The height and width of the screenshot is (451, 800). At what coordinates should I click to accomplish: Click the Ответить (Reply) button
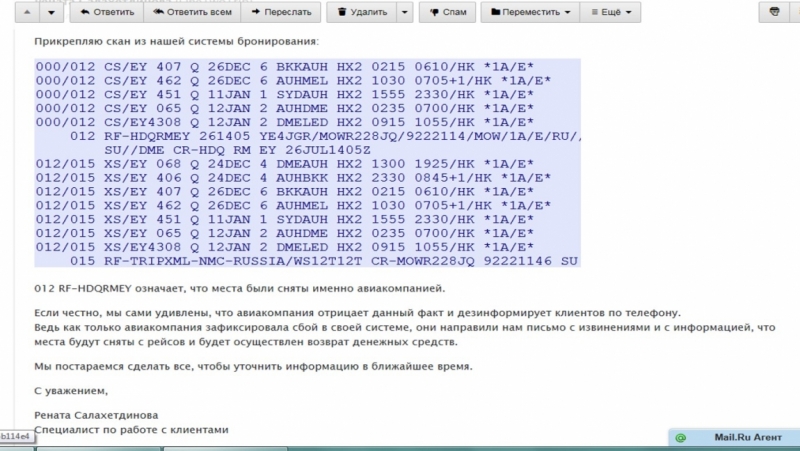pyautogui.click(x=107, y=13)
